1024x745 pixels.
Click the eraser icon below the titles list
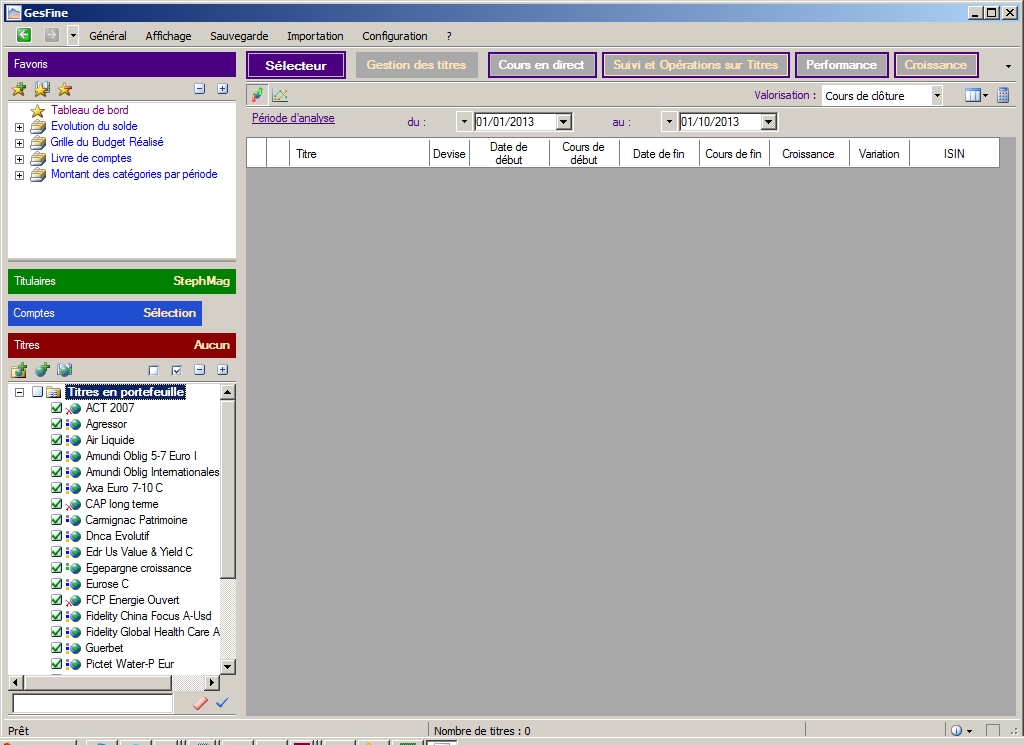[200, 703]
